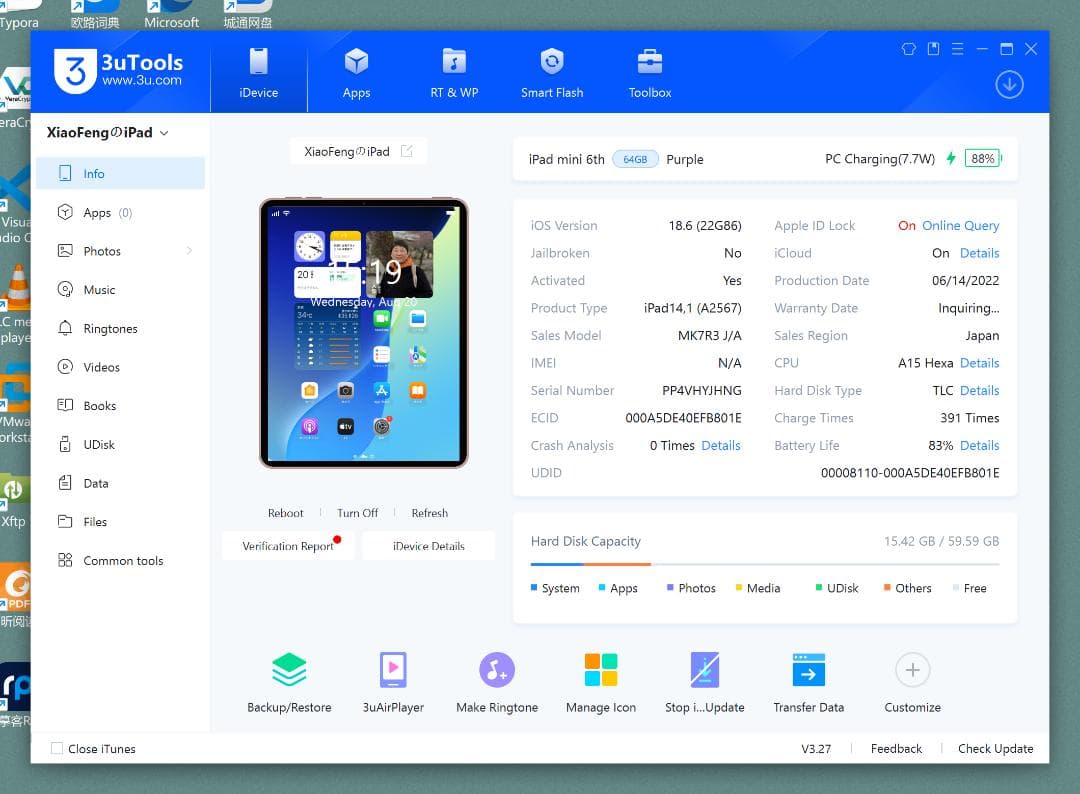Reboot the connected iPad
This screenshot has width=1080, height=794.
point(285,512)
